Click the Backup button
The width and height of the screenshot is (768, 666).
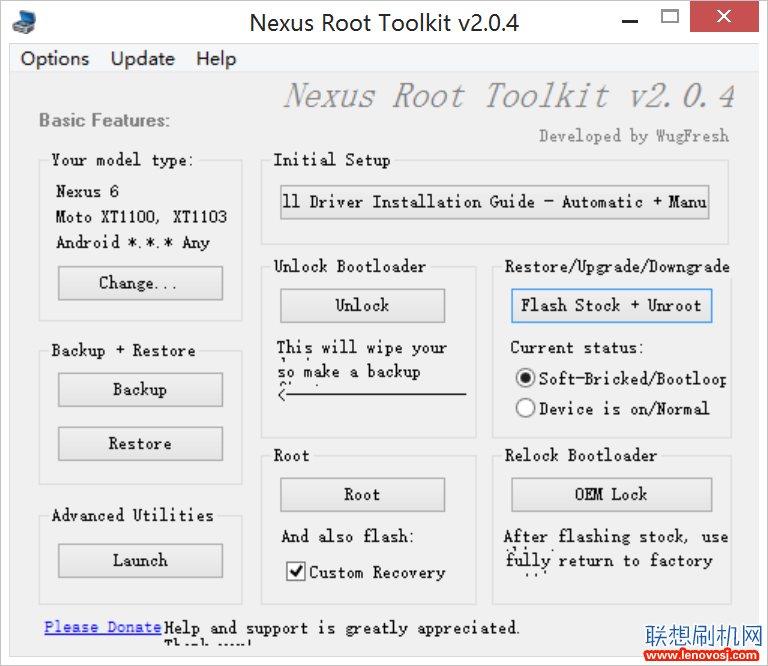pyautogui.click(x=141, y=390)
